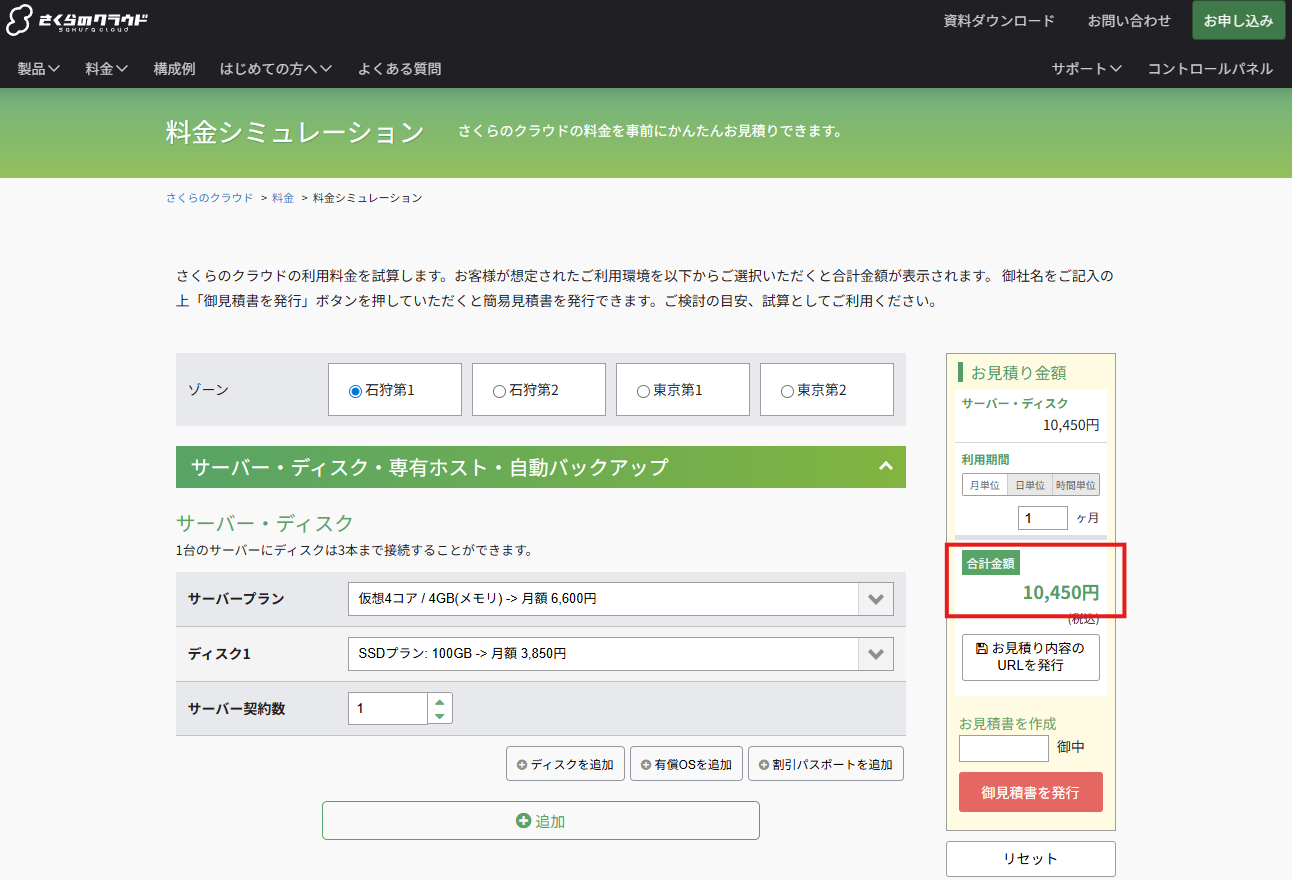The width and height of the screenshot is (1292, 880).
Task: Click the 御見積書を発行 button
Action: [x=1030, y=791]
